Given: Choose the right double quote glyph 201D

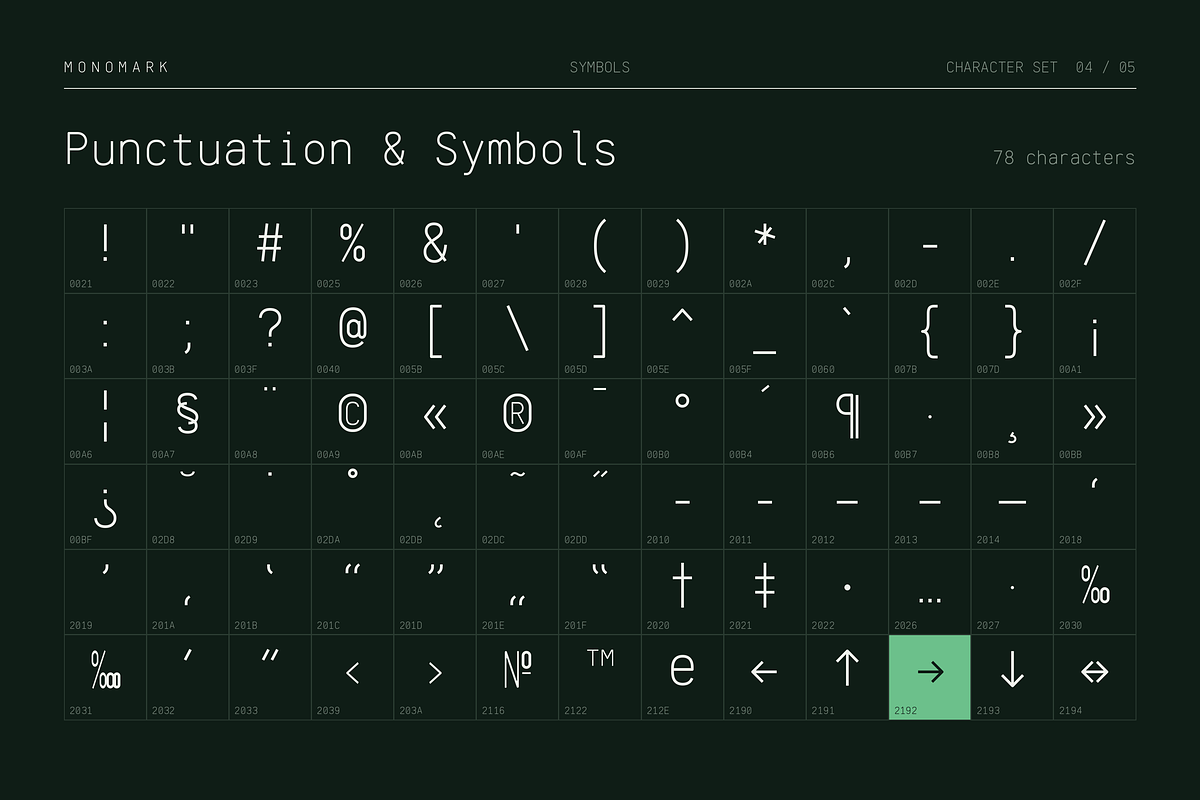Looking at the screenshot, I should point(434,591).
